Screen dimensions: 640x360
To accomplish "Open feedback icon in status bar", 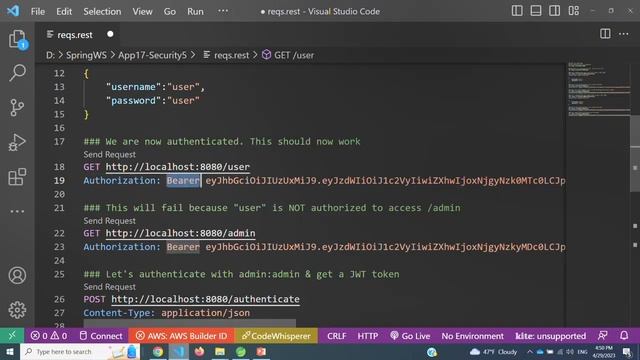I will pos(602,336).
